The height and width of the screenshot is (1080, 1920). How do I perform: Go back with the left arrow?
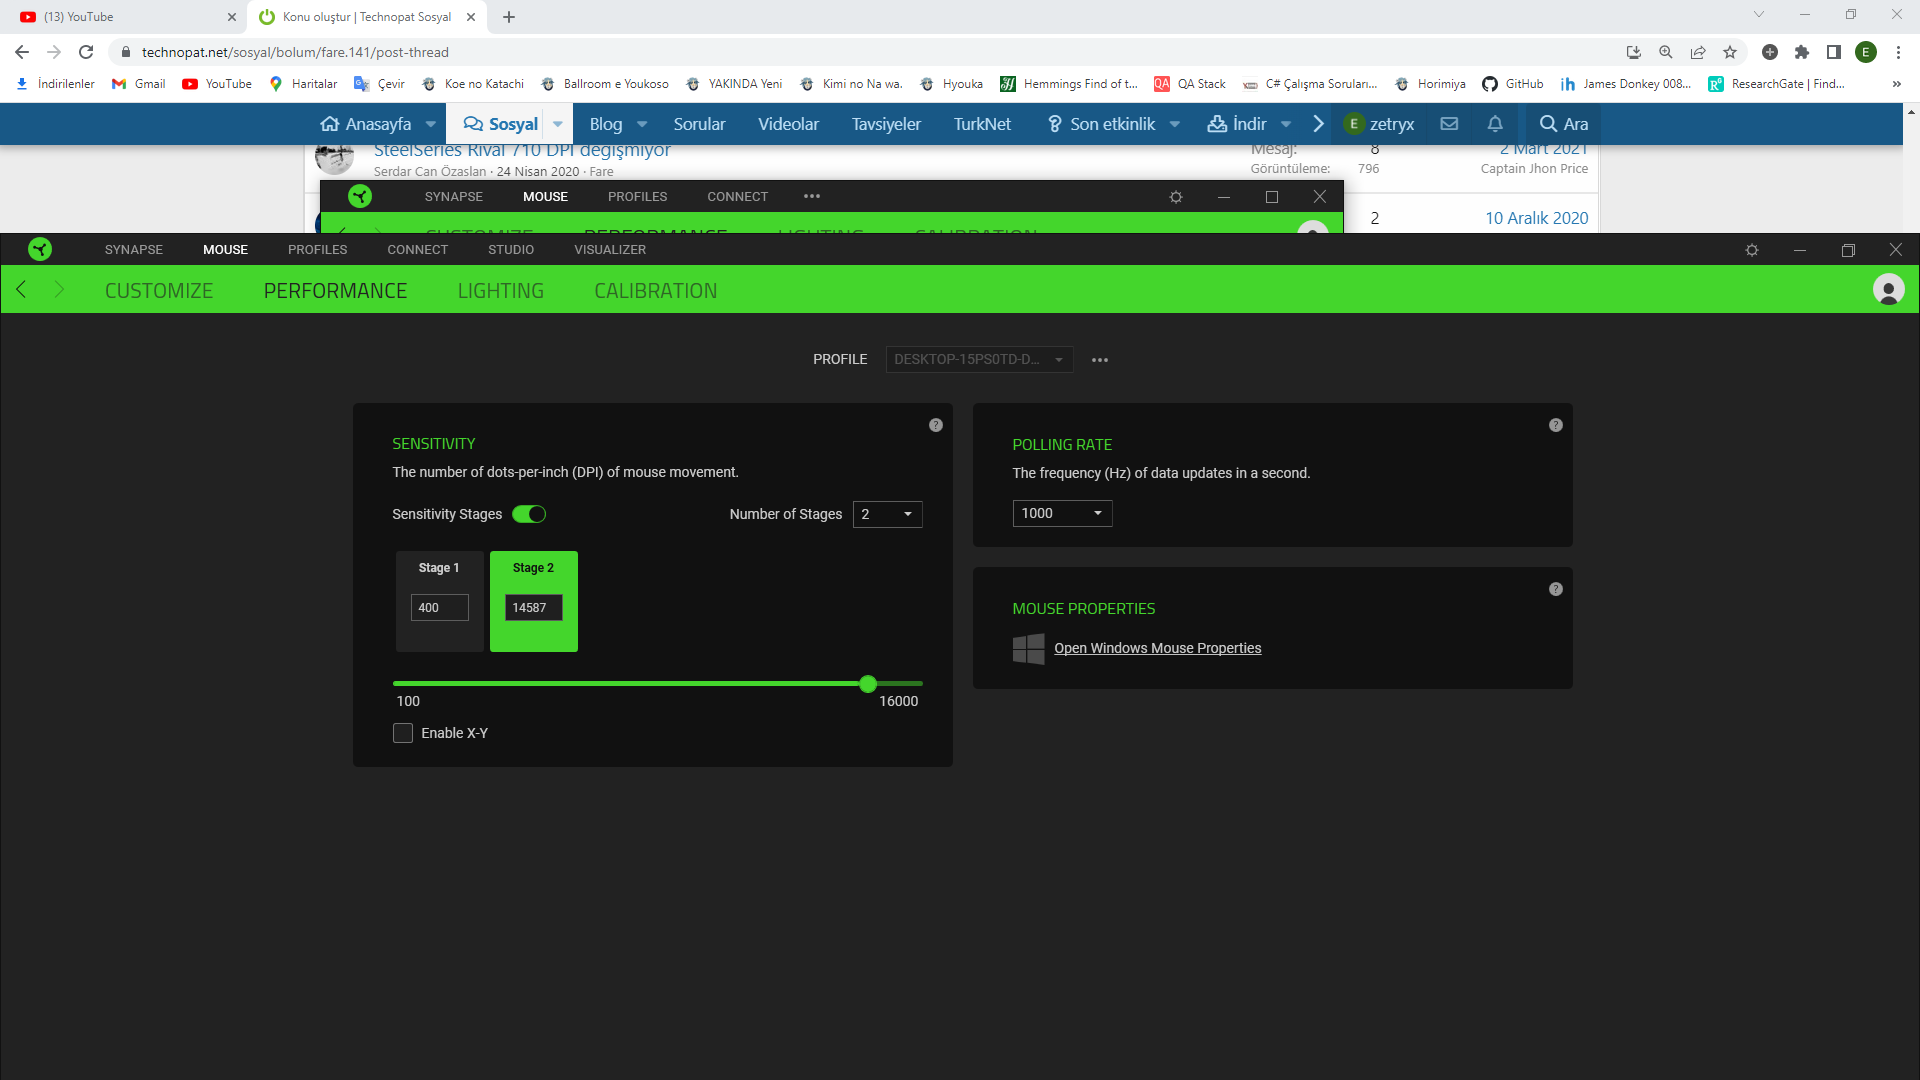pos(22,290)
